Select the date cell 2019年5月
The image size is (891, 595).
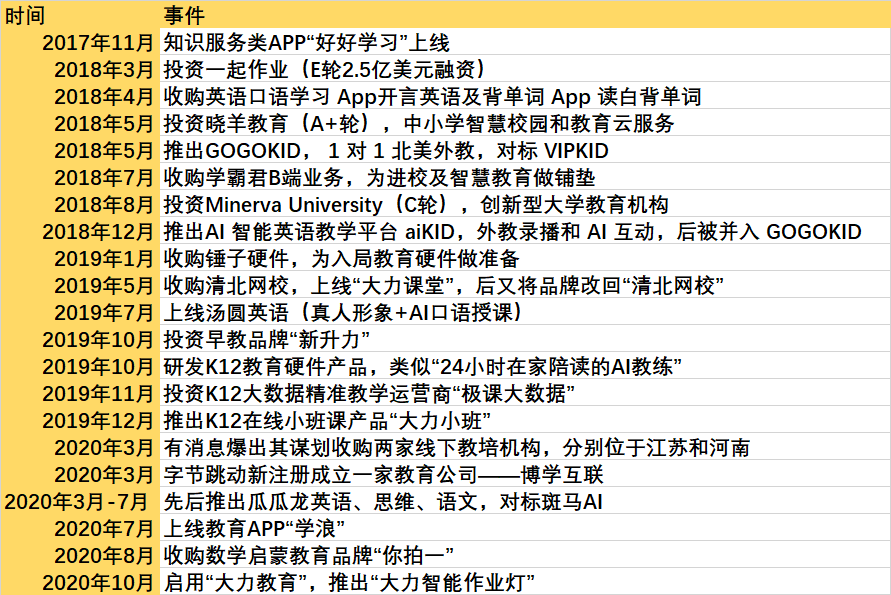pos(80,285)
